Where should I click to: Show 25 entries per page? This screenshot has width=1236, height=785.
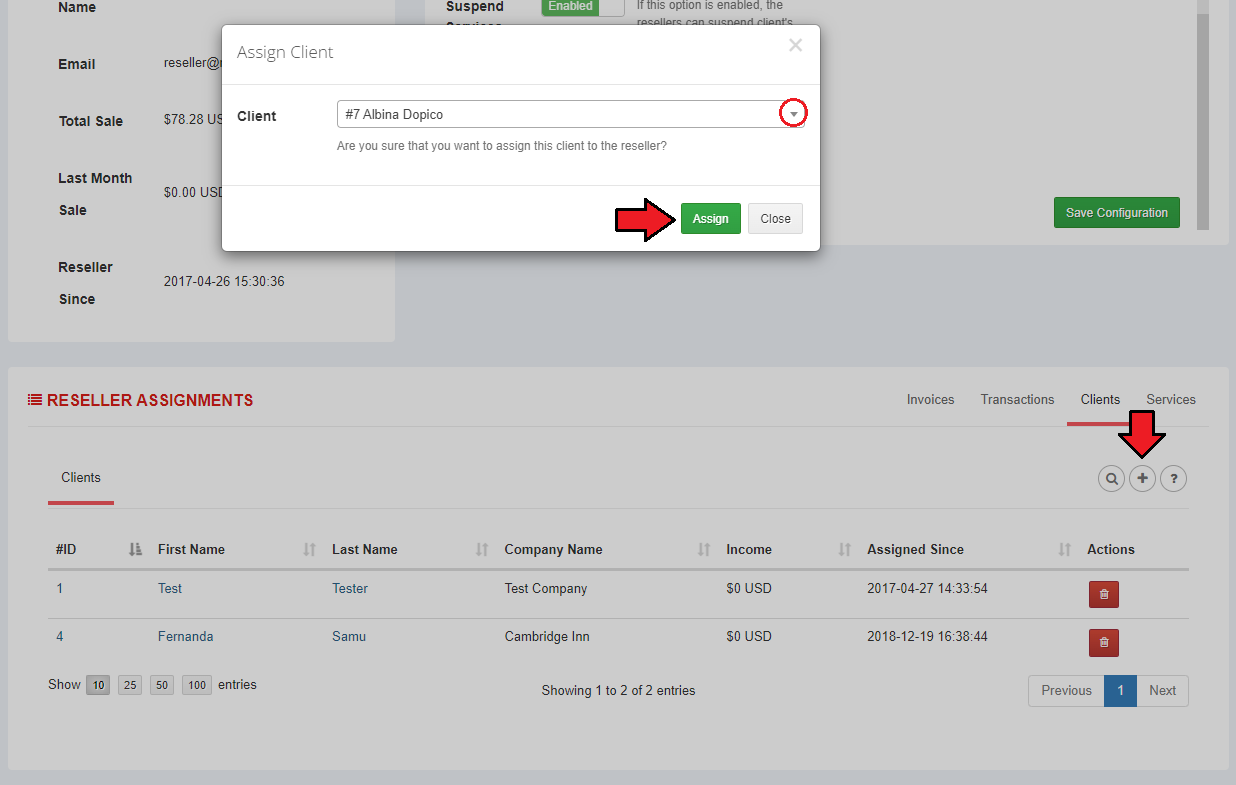[130, 685]
